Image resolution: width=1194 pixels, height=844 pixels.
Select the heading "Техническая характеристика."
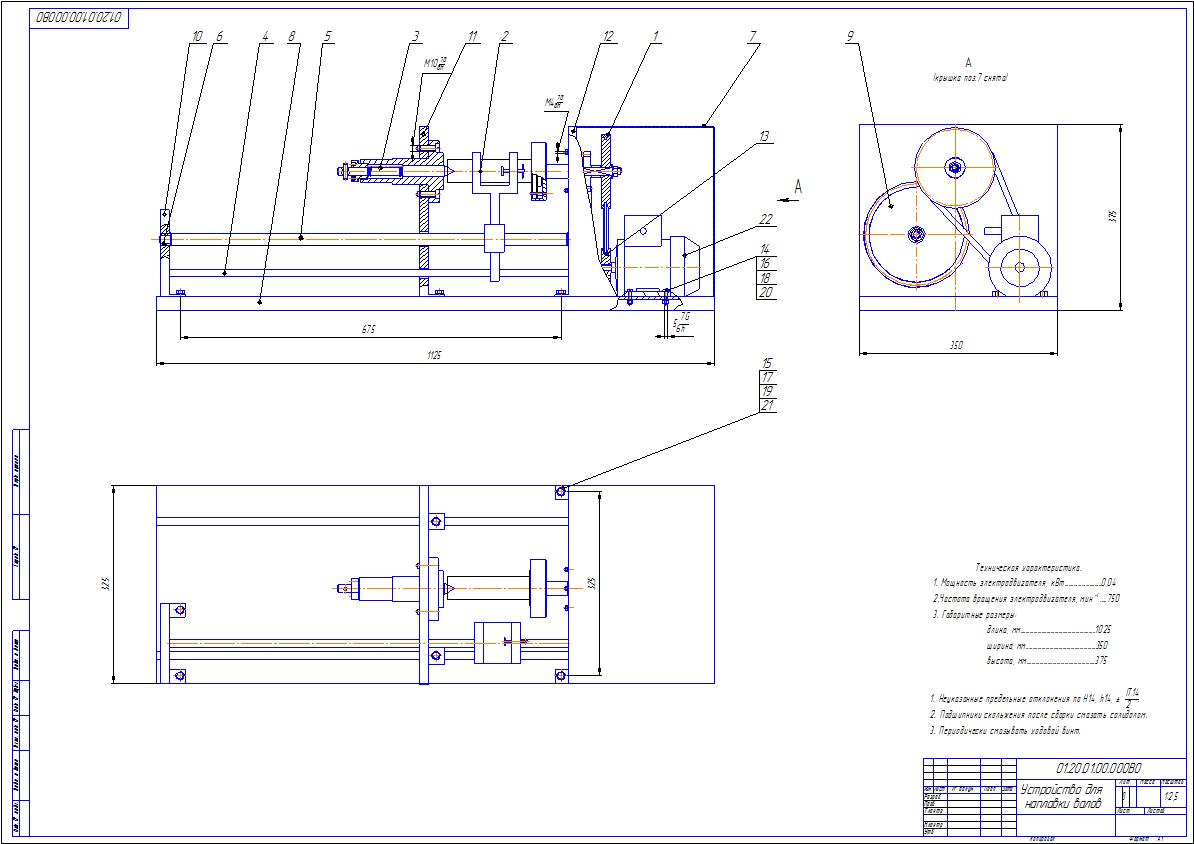coord(1029,567)
